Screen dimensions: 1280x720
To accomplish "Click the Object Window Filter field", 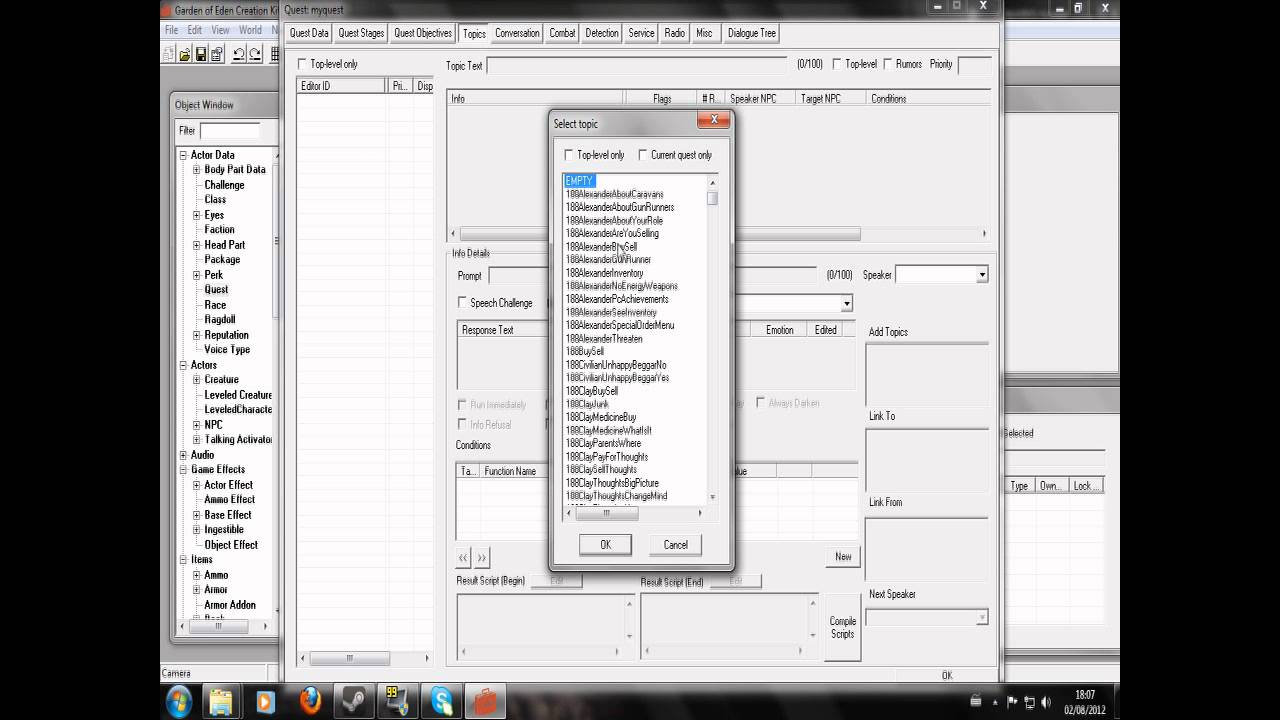I will point(230,131).
